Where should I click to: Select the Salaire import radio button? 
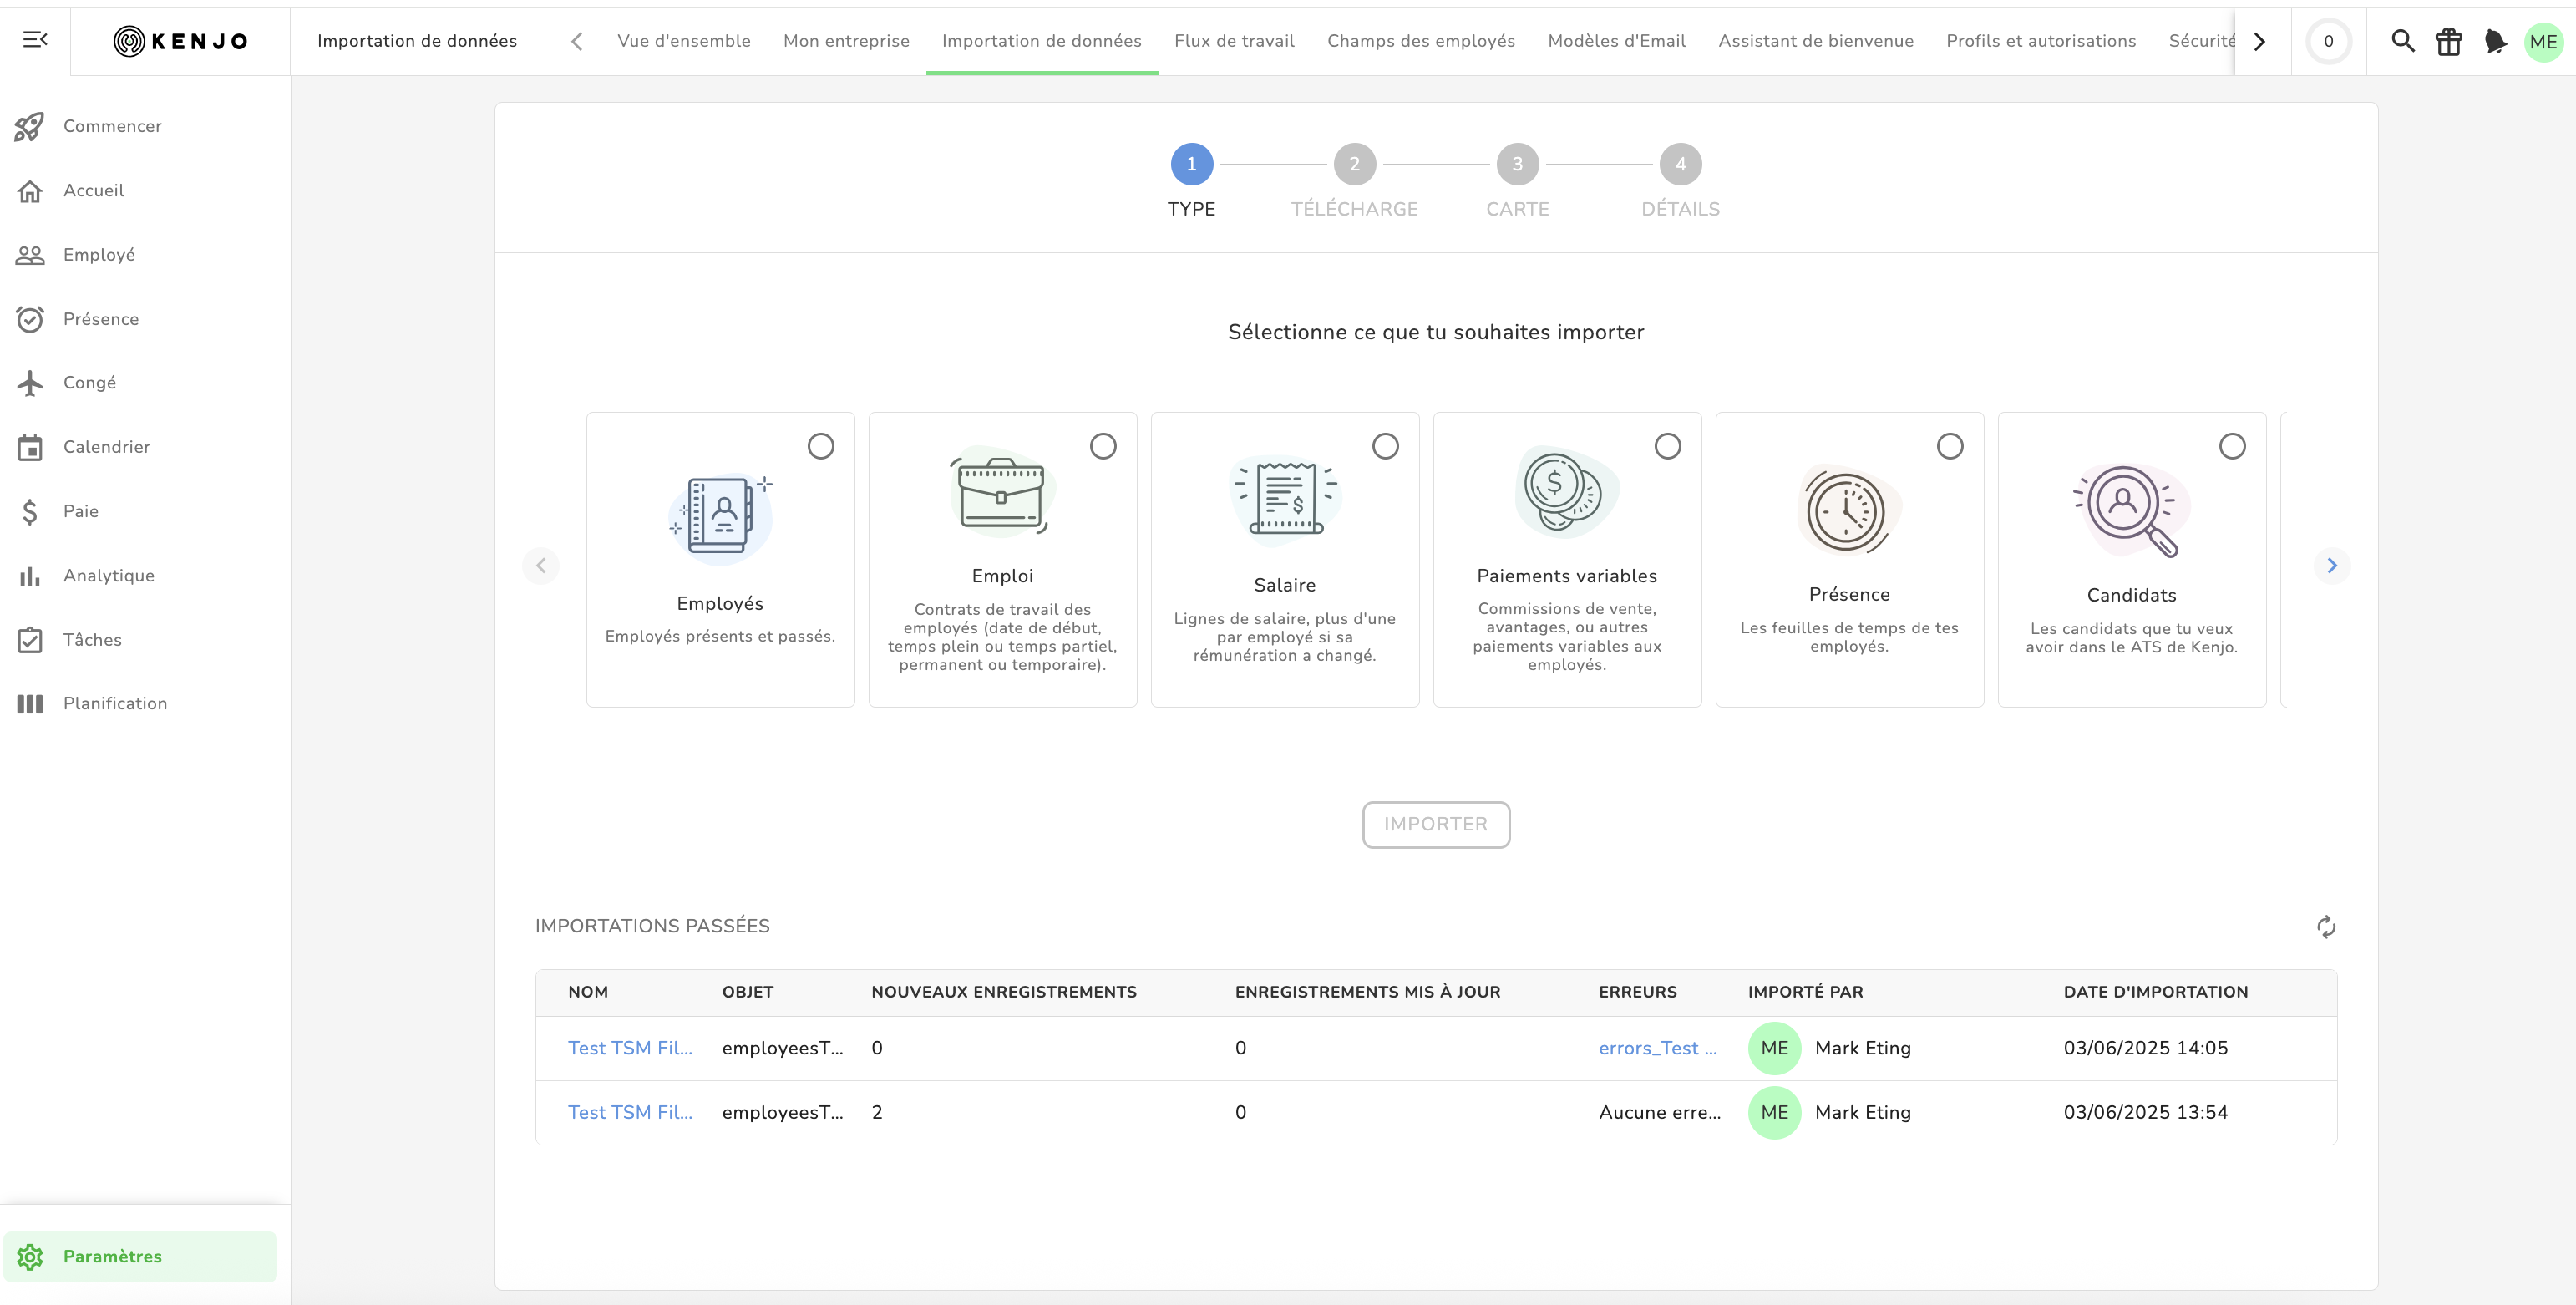click(x=1385, y=446)
